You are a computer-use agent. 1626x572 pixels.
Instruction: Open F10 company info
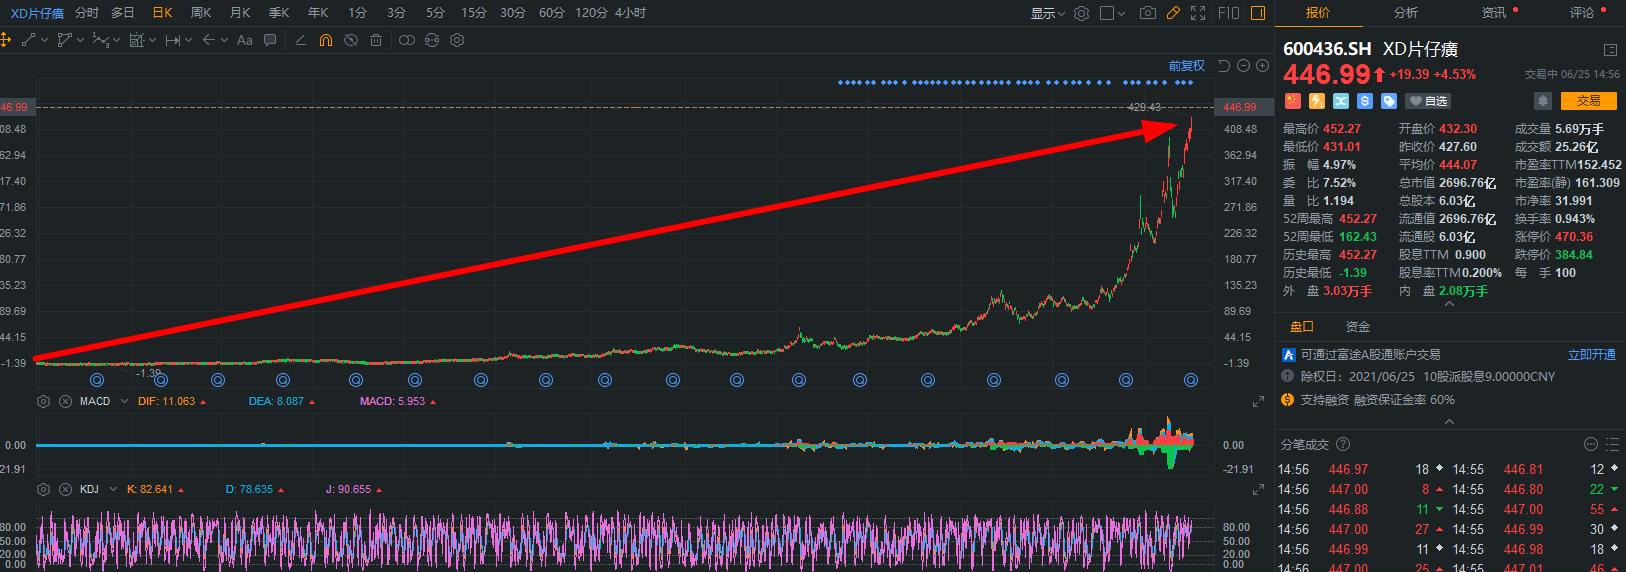(x=1229, y=13)
